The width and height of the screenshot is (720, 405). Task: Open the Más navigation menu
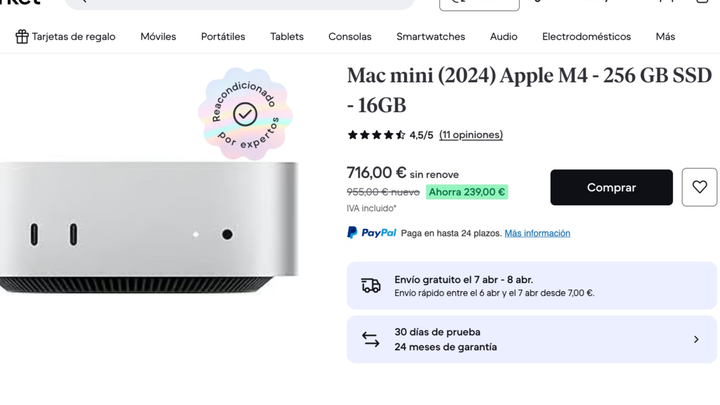pos(665,37)
